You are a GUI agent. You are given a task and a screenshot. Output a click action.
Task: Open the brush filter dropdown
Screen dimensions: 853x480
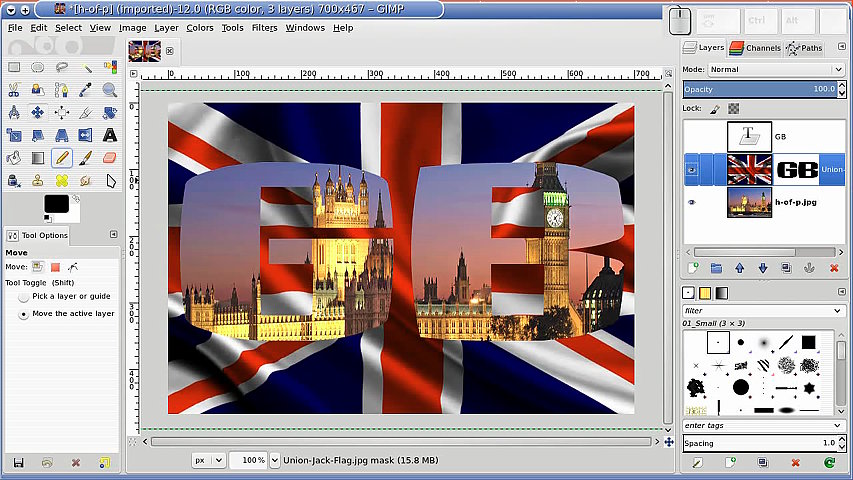764,310
